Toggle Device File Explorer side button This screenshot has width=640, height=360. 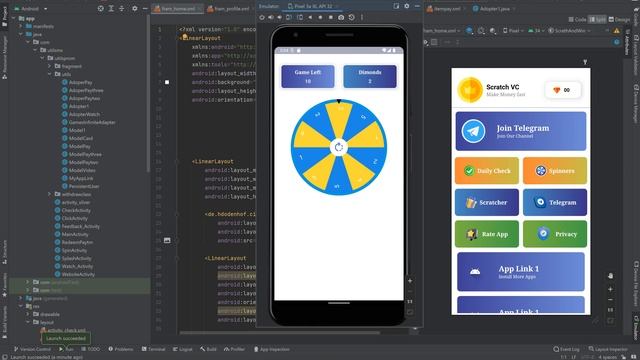[636, 284]
